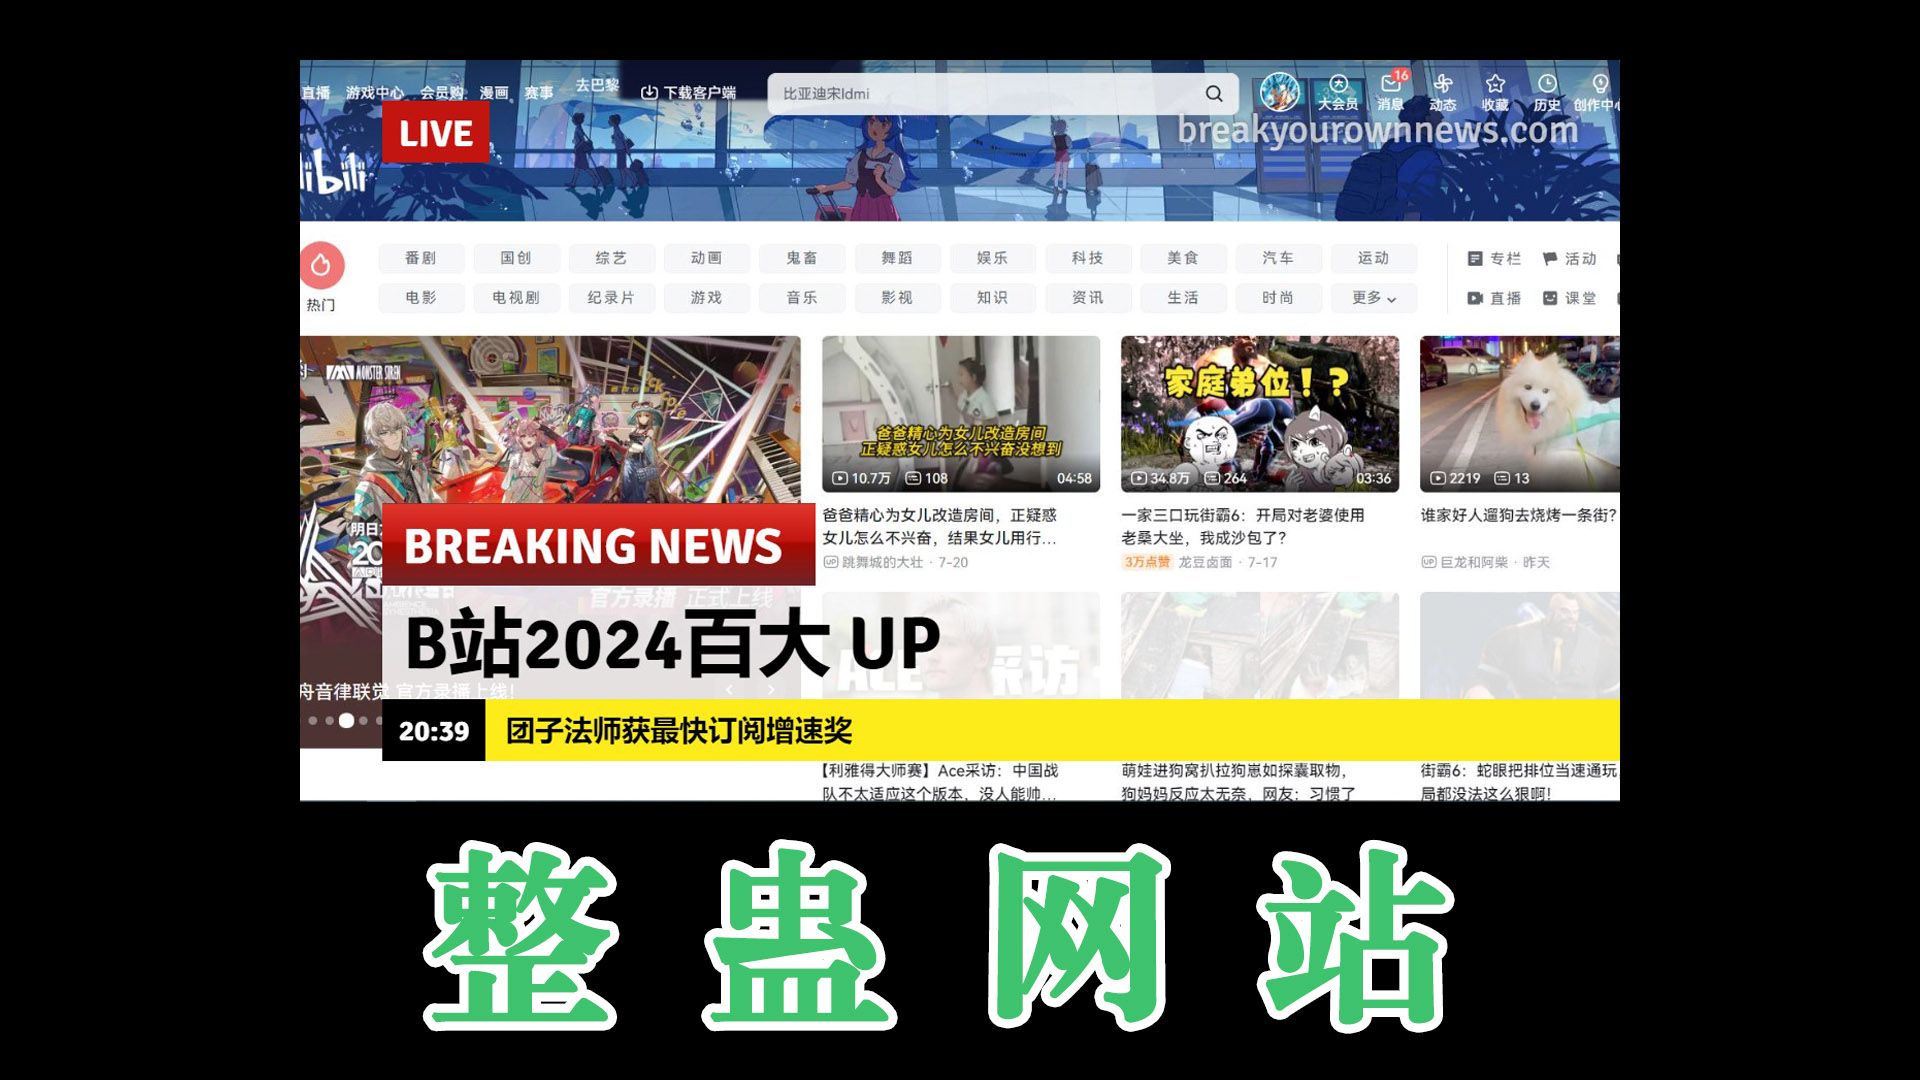Open the 家庭弟位 street fighter video thumbnail

pyautogui.click(x=1260, y=414)
